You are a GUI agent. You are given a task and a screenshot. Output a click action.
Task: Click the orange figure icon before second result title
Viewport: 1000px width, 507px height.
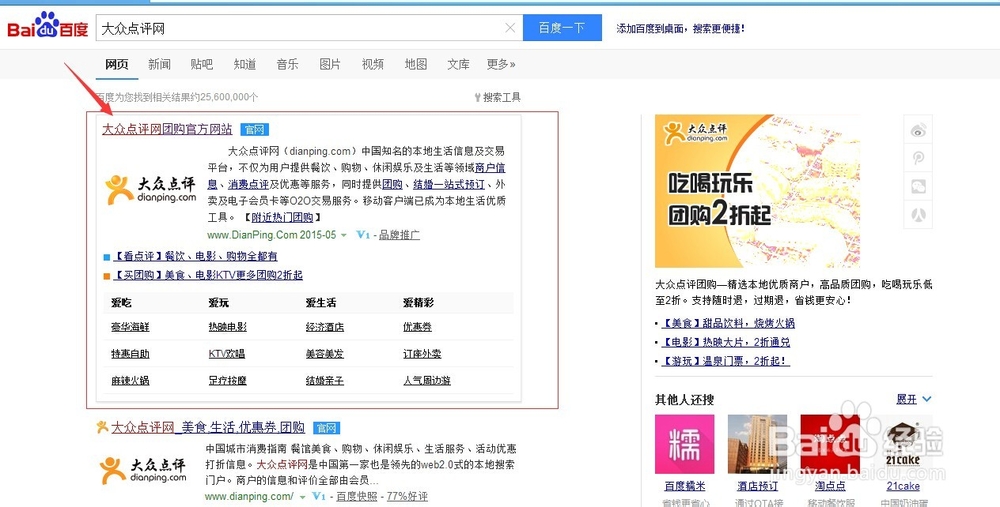(102, 427)
